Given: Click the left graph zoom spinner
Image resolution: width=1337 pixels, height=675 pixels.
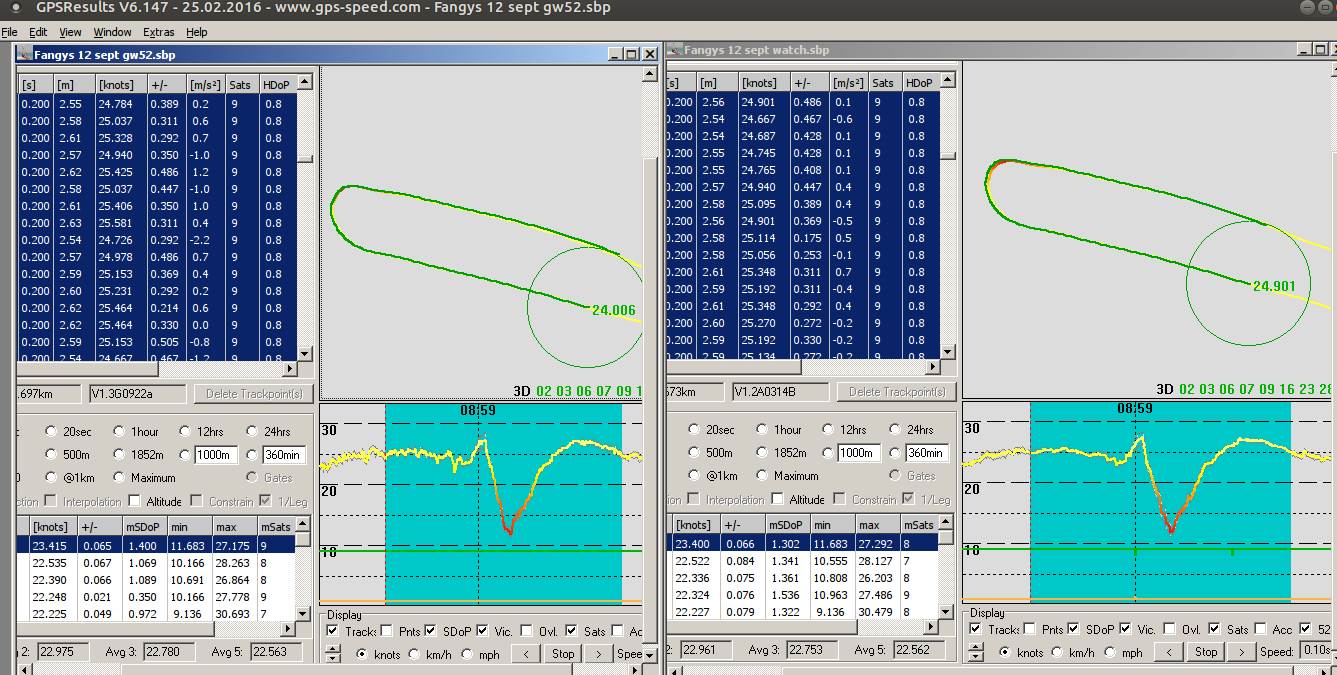Looking at the screenshot, I should point(333,654).
